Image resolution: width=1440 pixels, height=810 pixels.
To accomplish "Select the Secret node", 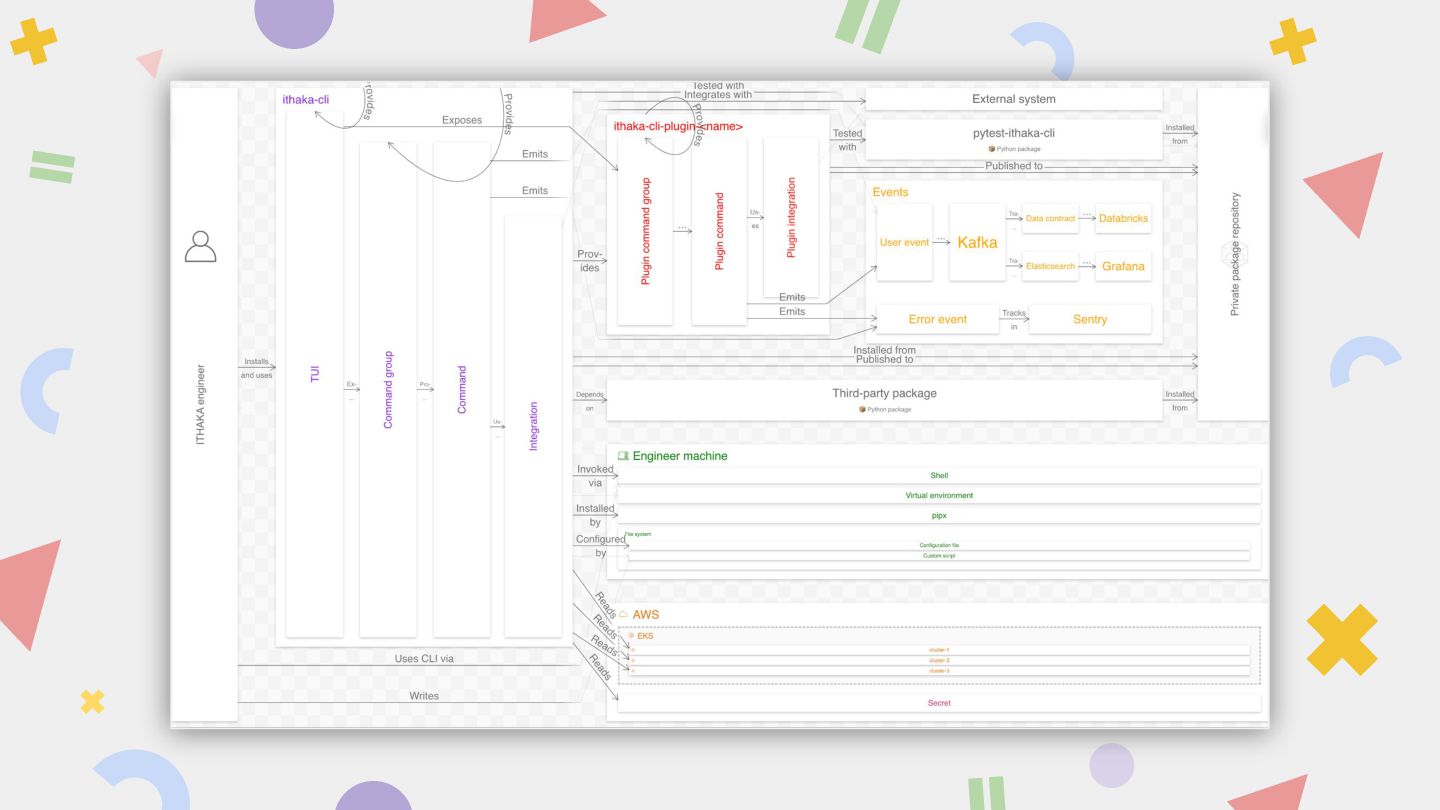I will (x=939, y=703).
